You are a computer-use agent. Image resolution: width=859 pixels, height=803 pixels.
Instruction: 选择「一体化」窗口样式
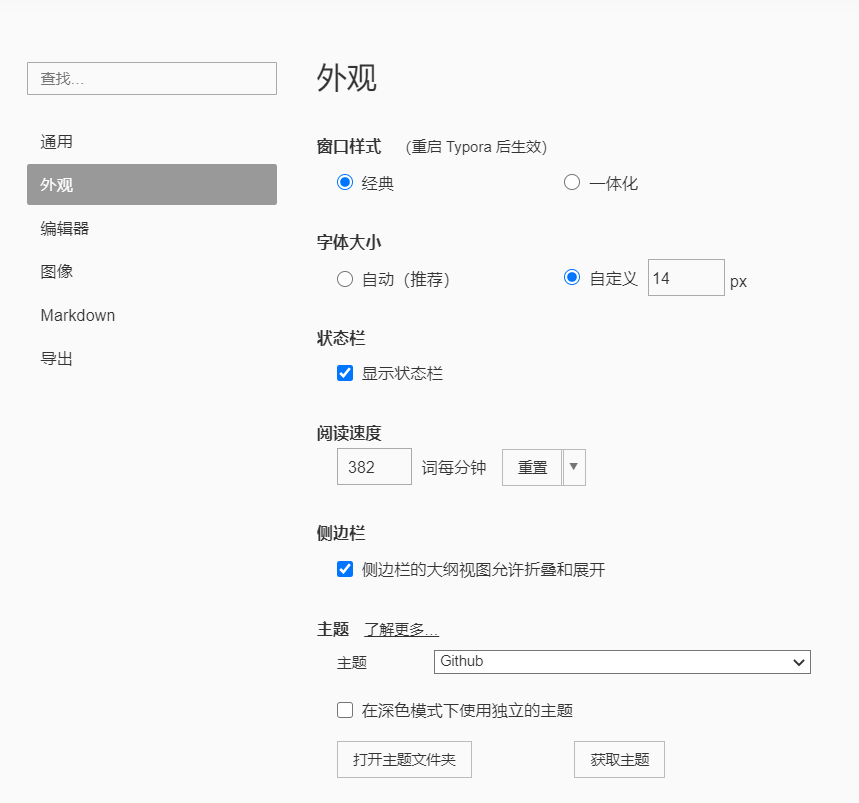click(571, 182)
